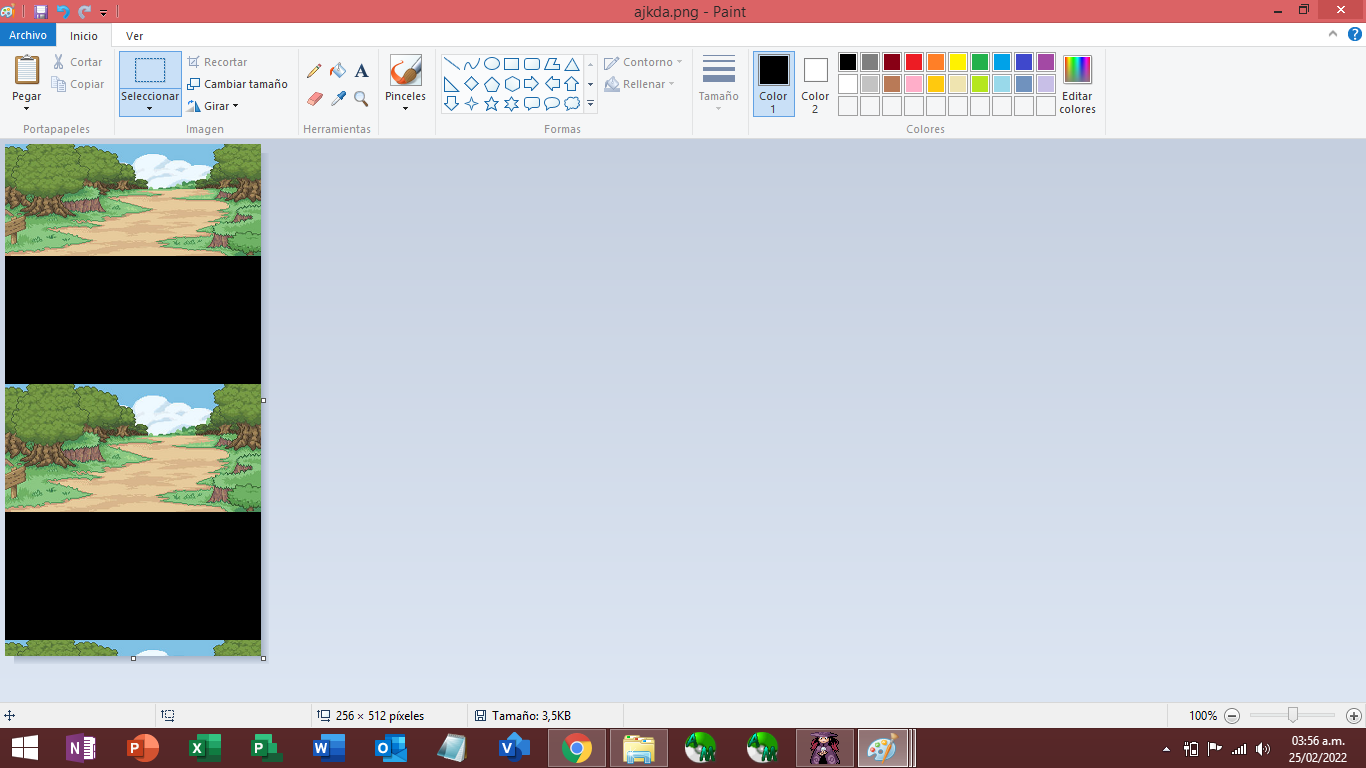The width and height of the screenshot is (1366, 768).
Task: Click the Save icon in title bar
Action: point(40,12)
